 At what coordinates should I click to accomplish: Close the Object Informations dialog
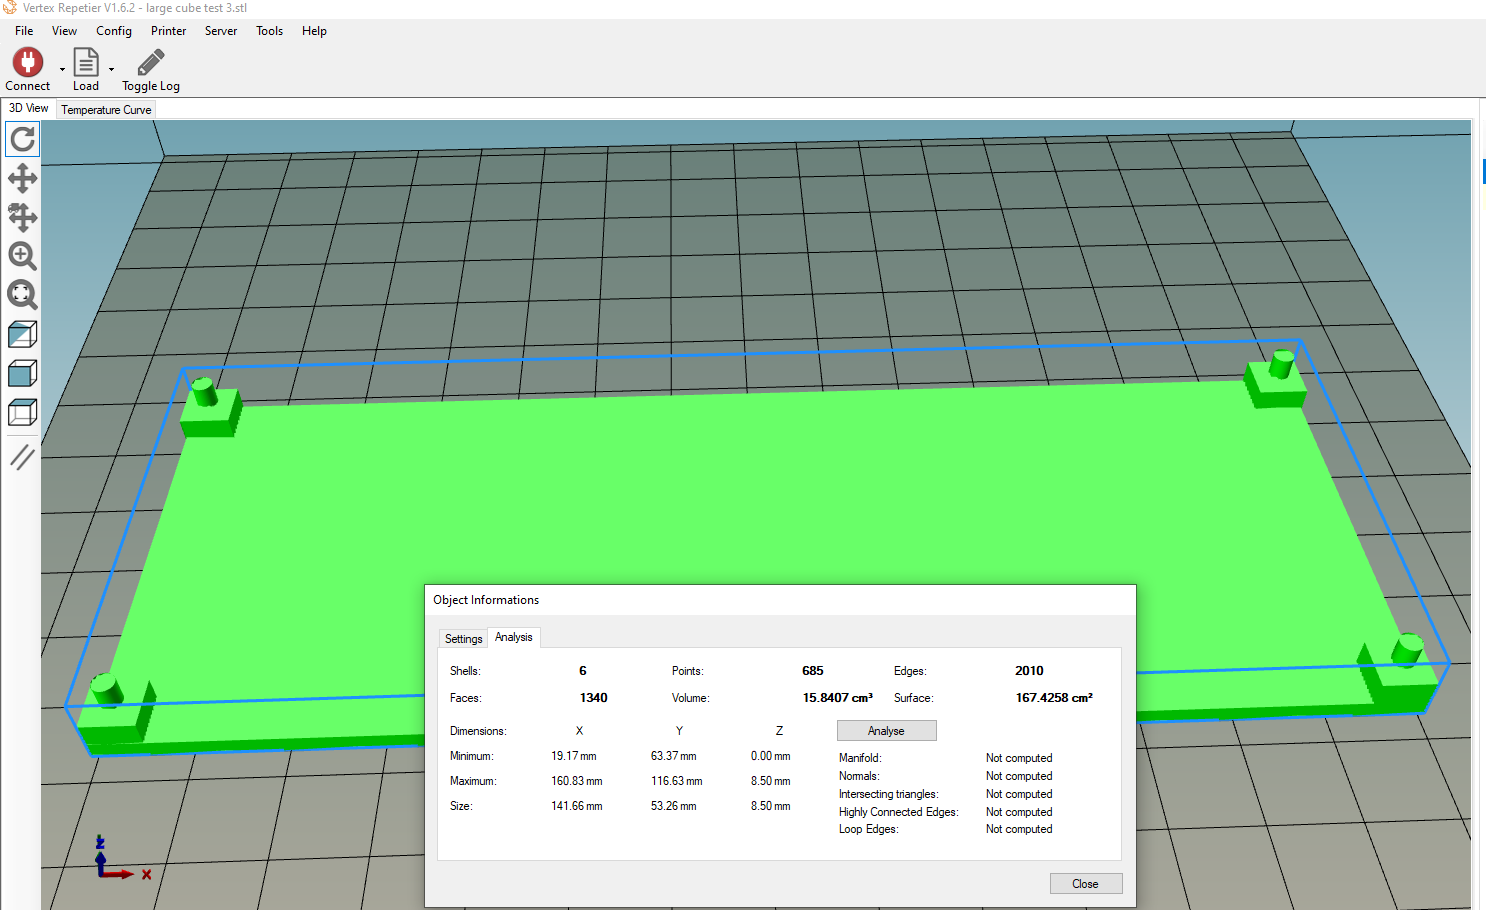pyautogui.click(x=1085, y=884)
